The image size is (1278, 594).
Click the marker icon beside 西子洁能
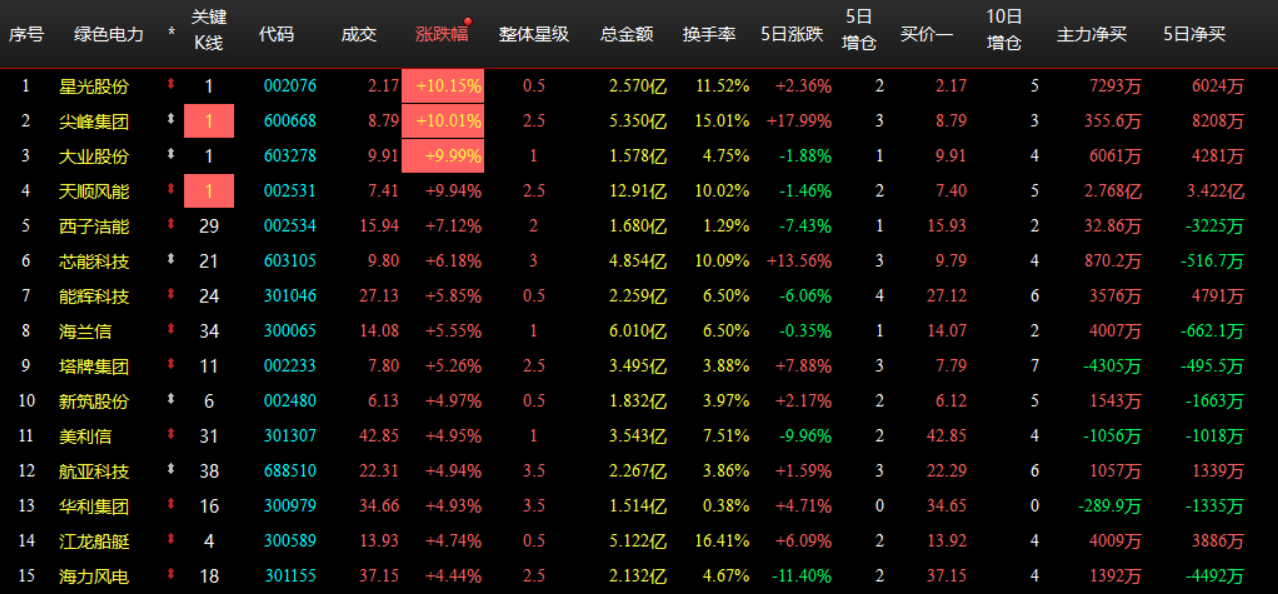pos(171,225)
